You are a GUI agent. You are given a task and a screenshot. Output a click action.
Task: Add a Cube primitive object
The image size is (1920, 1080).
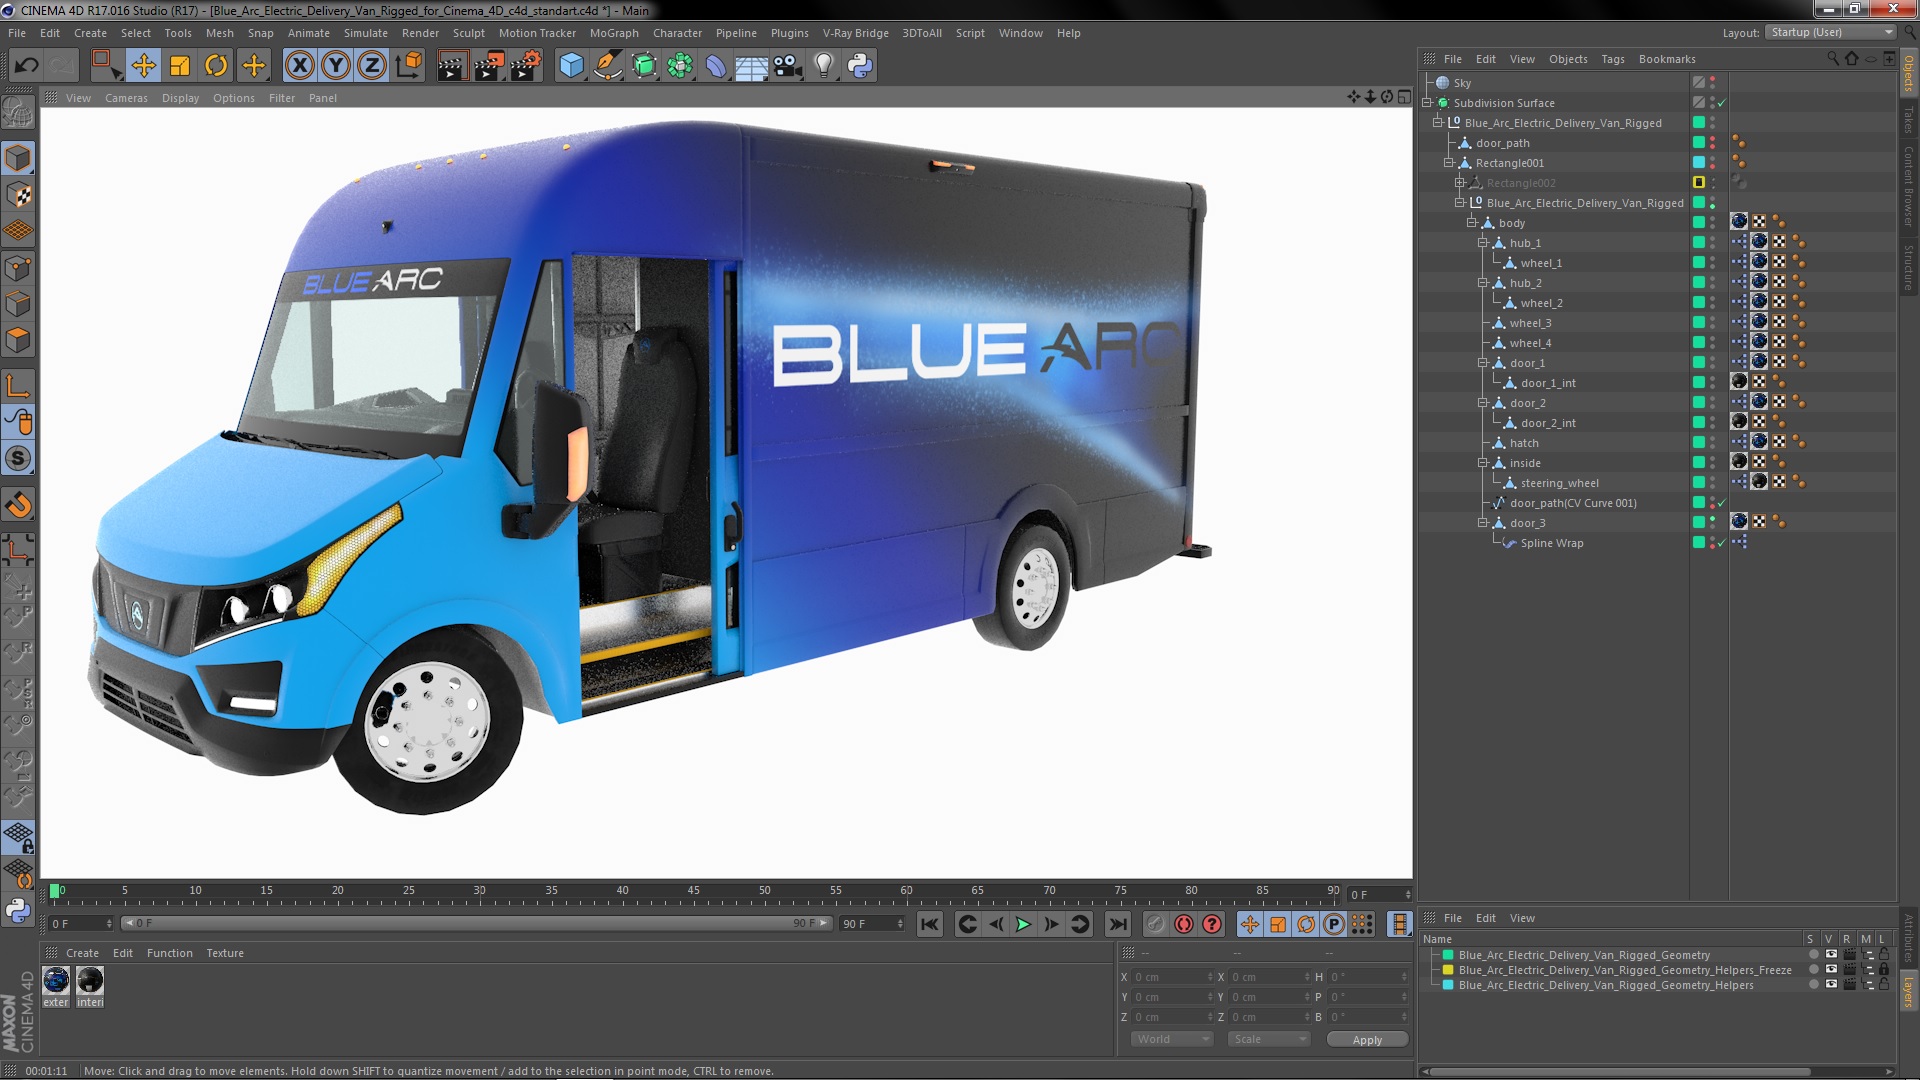point(571,66)
